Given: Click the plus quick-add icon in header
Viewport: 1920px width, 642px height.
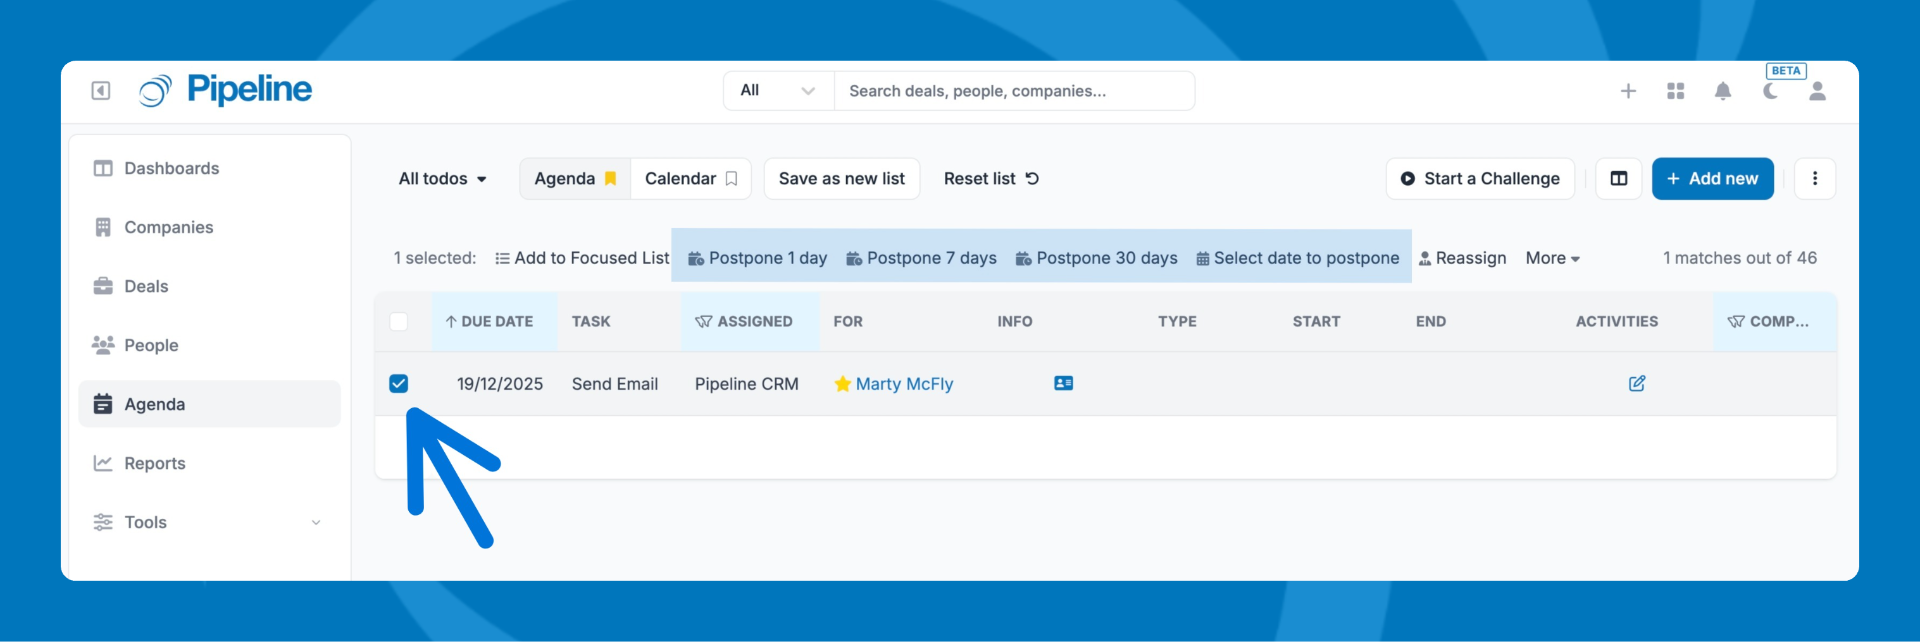Looking at the screenshot, I should 1628,91.
